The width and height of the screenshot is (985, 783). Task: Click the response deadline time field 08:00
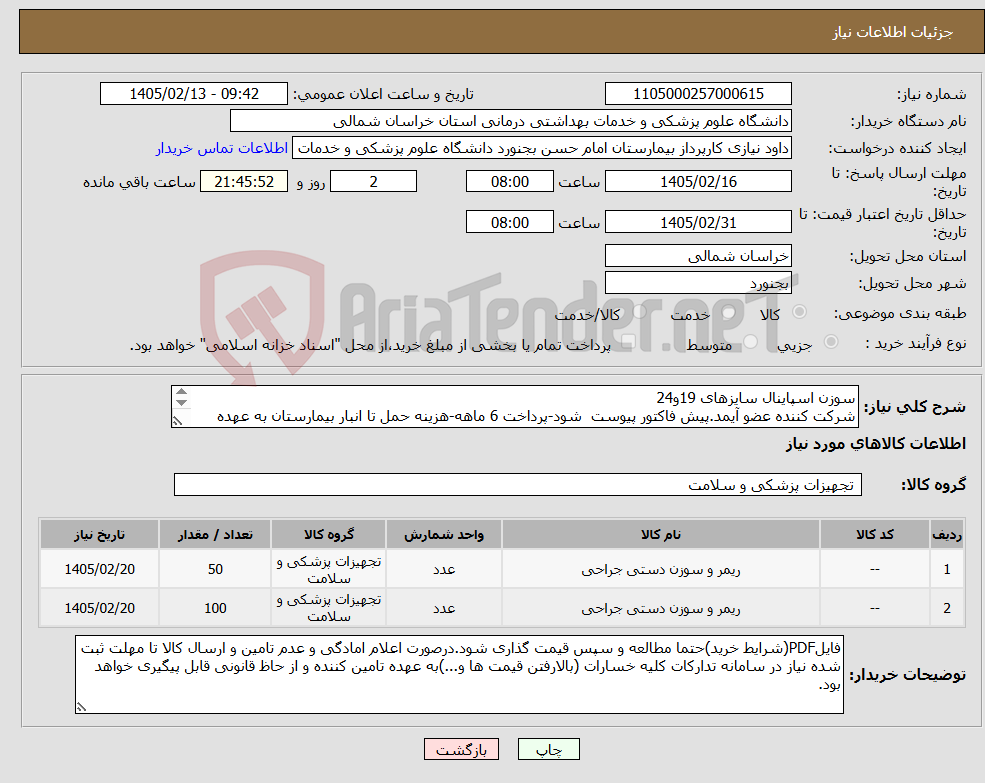(509, 182)
